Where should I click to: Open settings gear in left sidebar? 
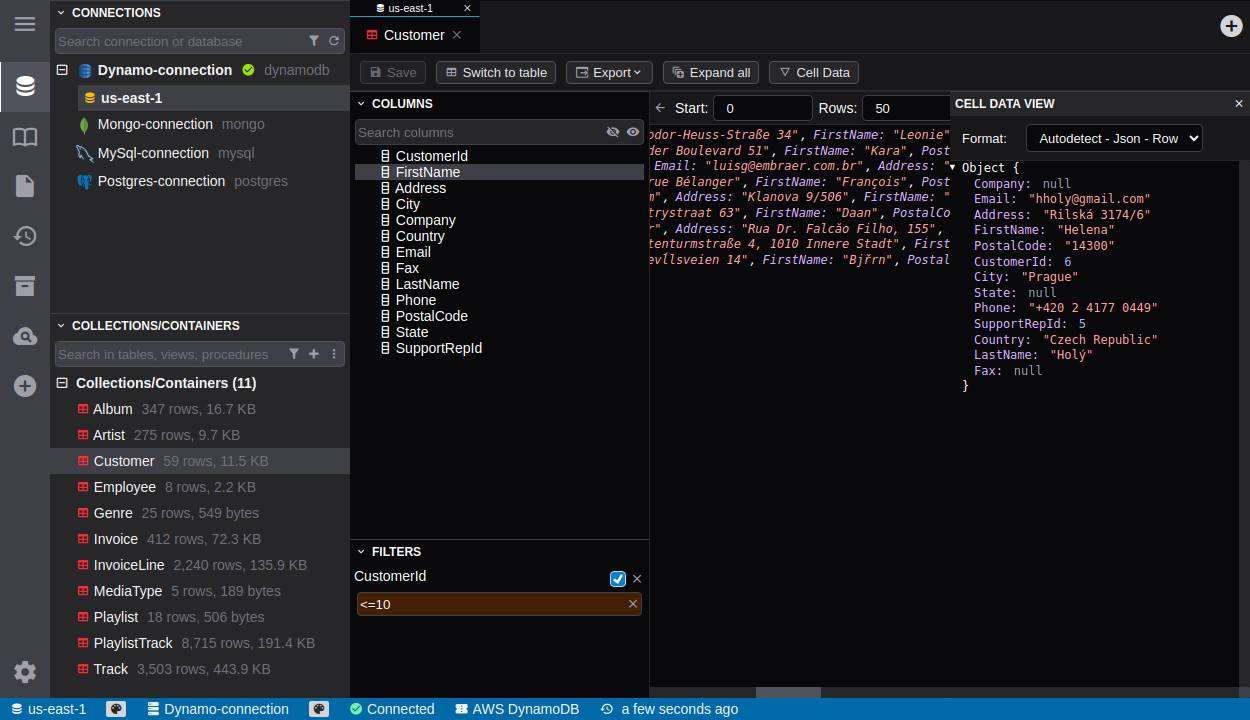point(25,672)
